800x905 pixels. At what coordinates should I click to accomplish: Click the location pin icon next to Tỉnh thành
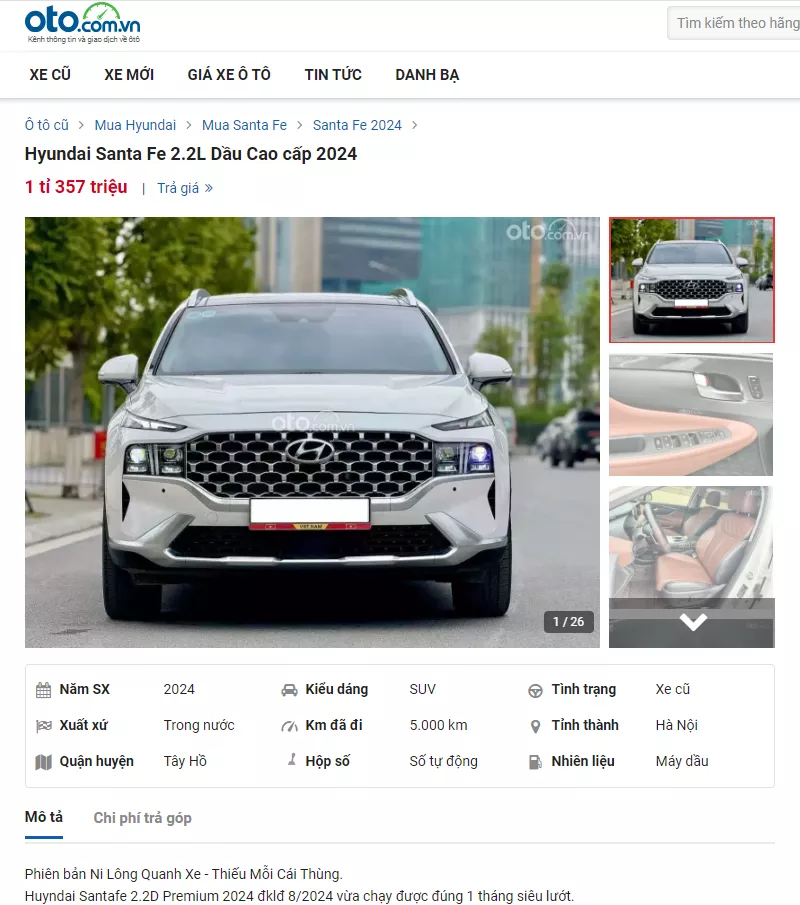coord(537,725)
